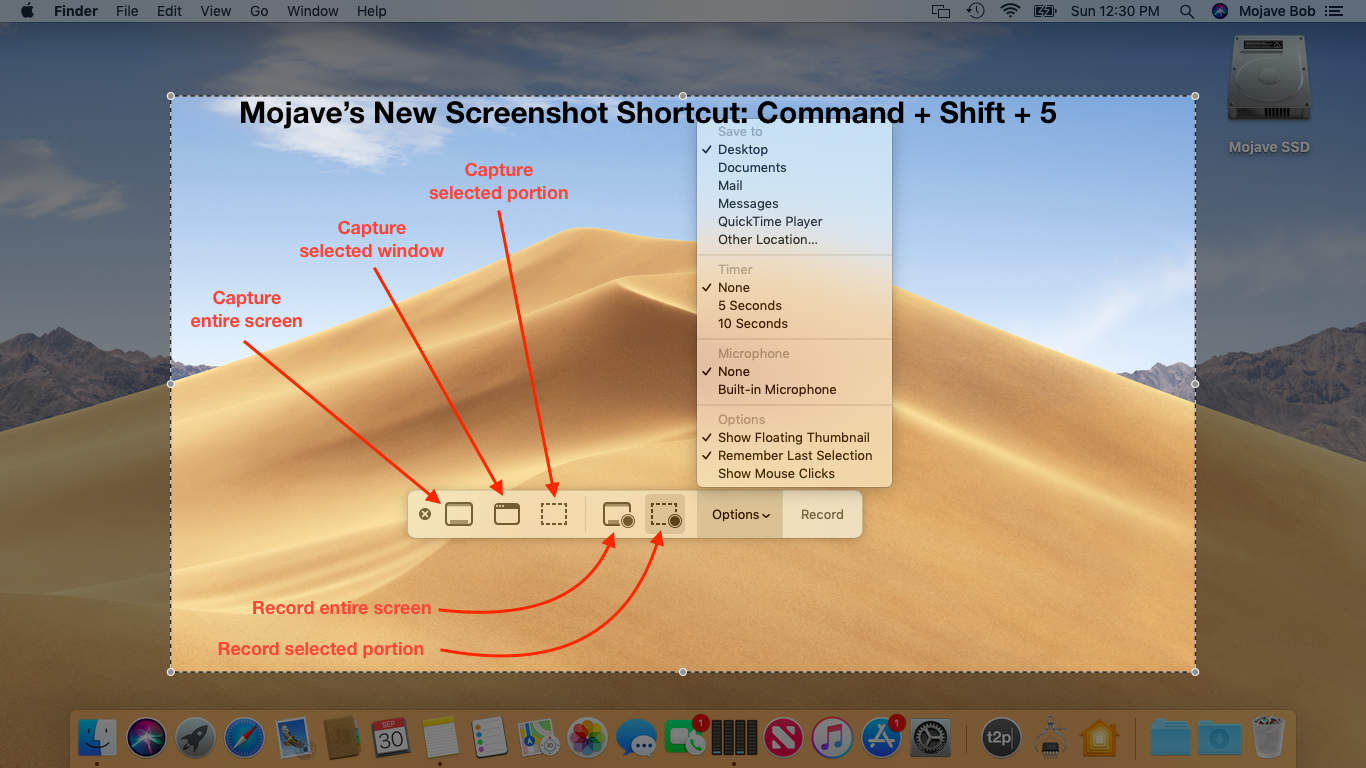Open the Mojave Bob user menu
The height and width of the screenshot is (768, 1366).
point(1276,11)
